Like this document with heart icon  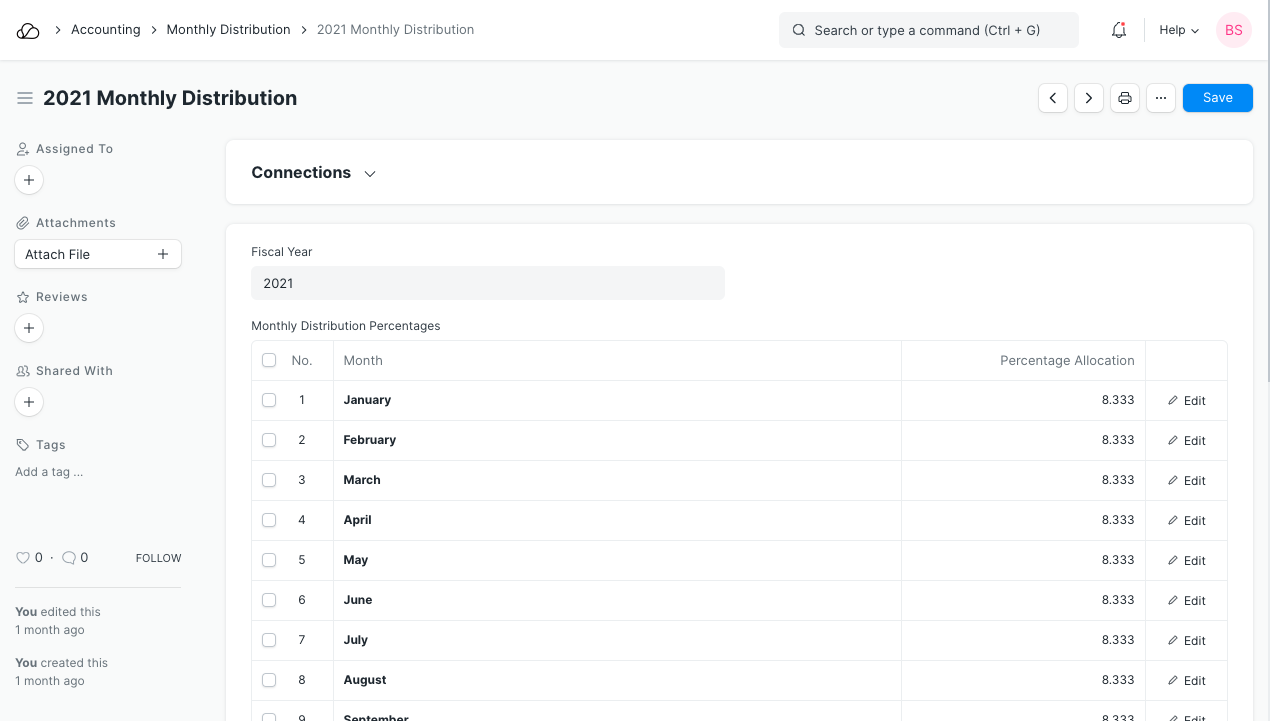(x=23, y=558)
